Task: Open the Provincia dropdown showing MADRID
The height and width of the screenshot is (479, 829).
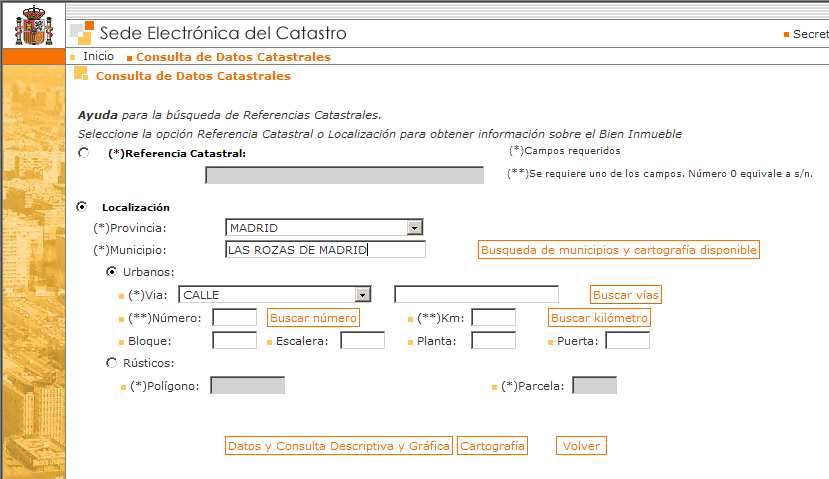Action: (324, 227)
